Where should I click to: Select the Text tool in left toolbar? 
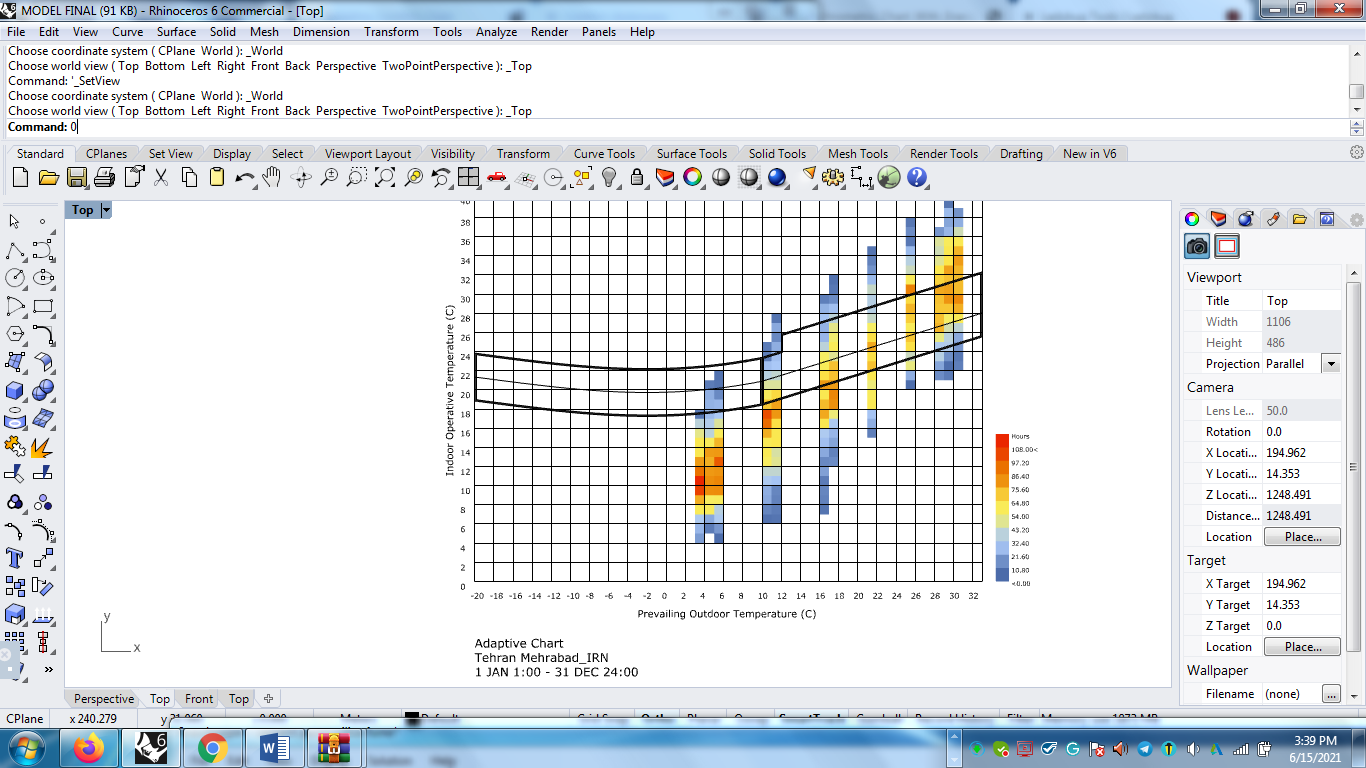click(x=16, y=558)
